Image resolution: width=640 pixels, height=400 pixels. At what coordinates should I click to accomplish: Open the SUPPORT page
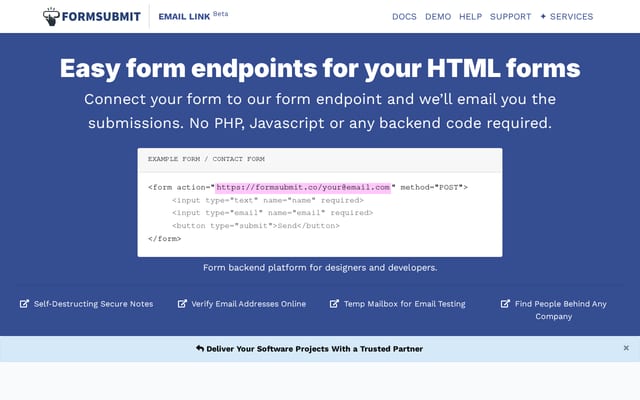[510, 17]
